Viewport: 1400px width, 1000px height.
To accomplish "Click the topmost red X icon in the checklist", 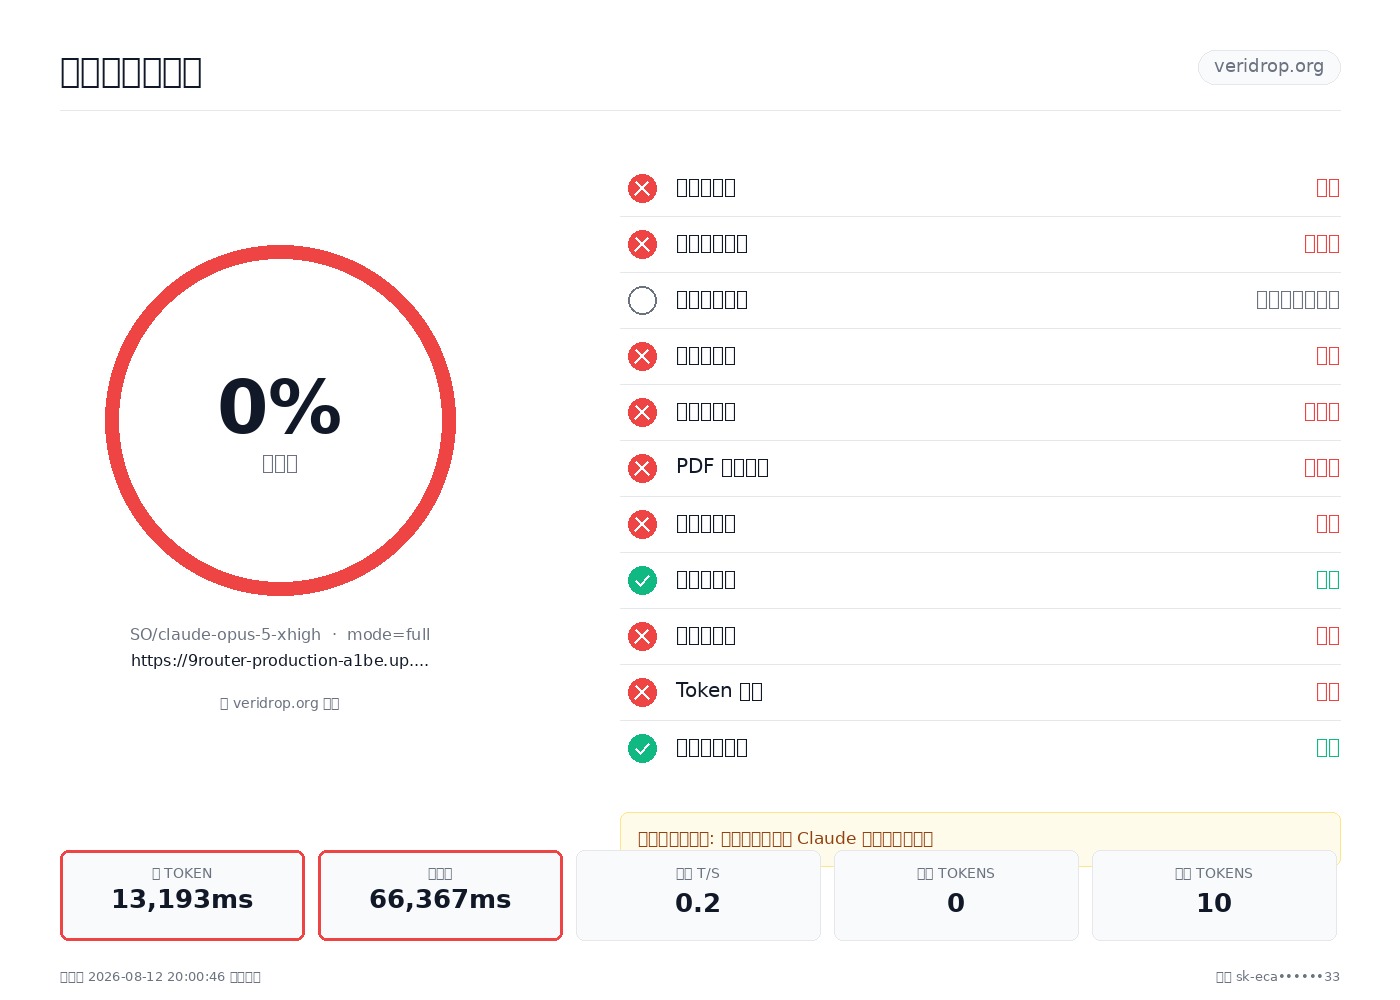I will [642, 188].
